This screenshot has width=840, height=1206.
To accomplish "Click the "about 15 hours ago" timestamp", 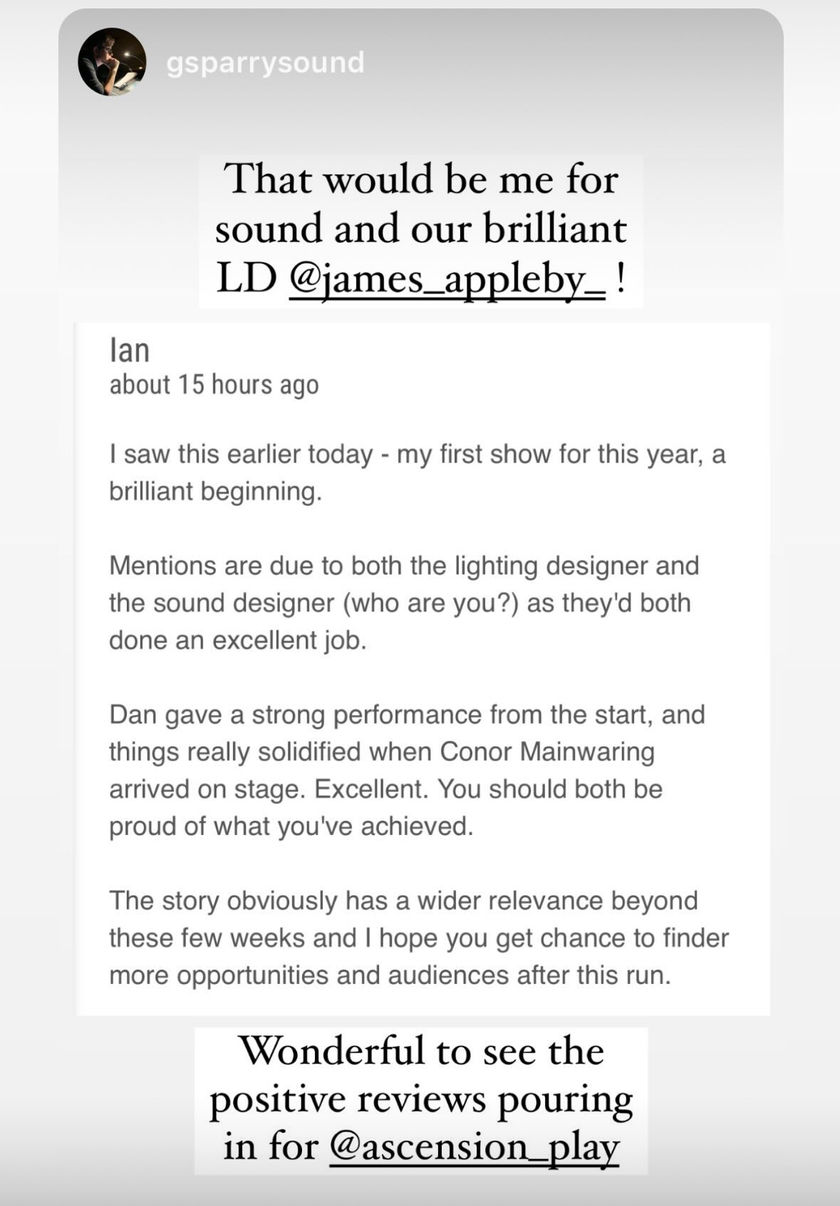I will click(213, 385).
